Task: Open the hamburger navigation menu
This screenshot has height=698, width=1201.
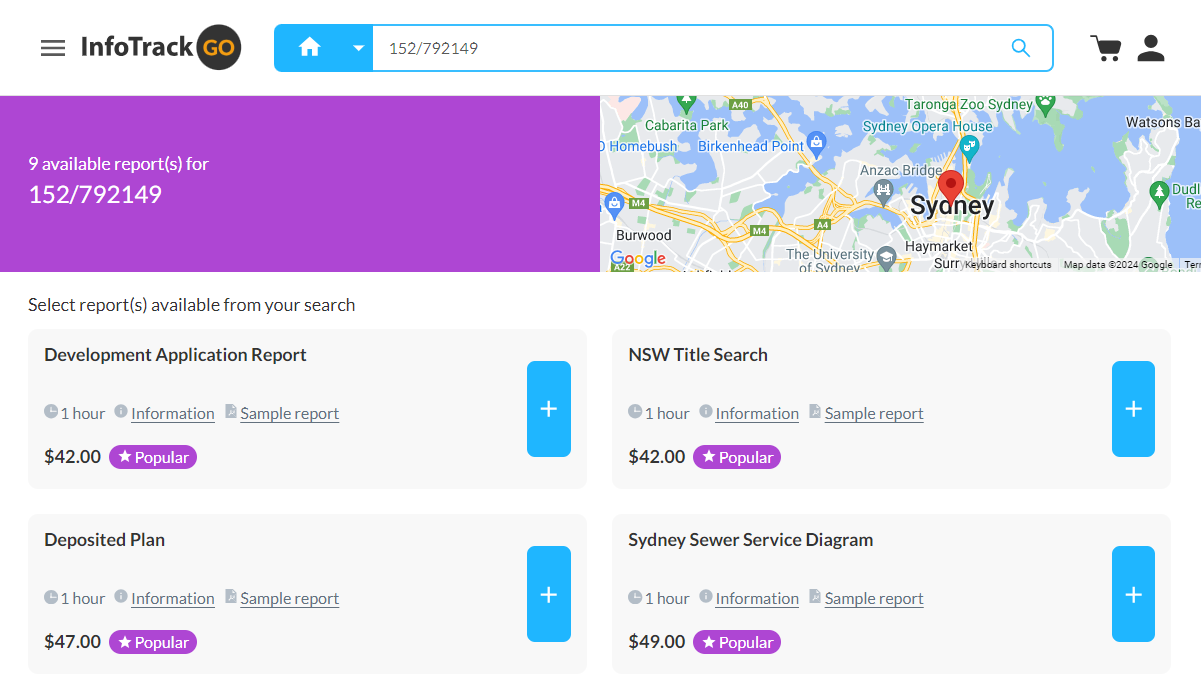Action: click(52, 47)
